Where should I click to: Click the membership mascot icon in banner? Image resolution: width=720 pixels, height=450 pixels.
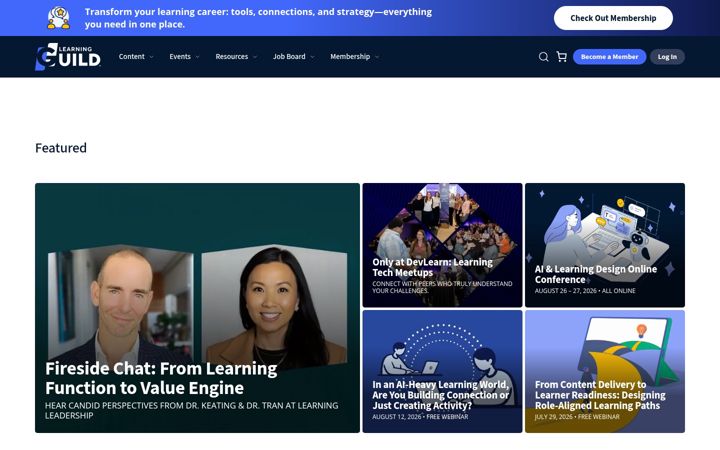59,18
